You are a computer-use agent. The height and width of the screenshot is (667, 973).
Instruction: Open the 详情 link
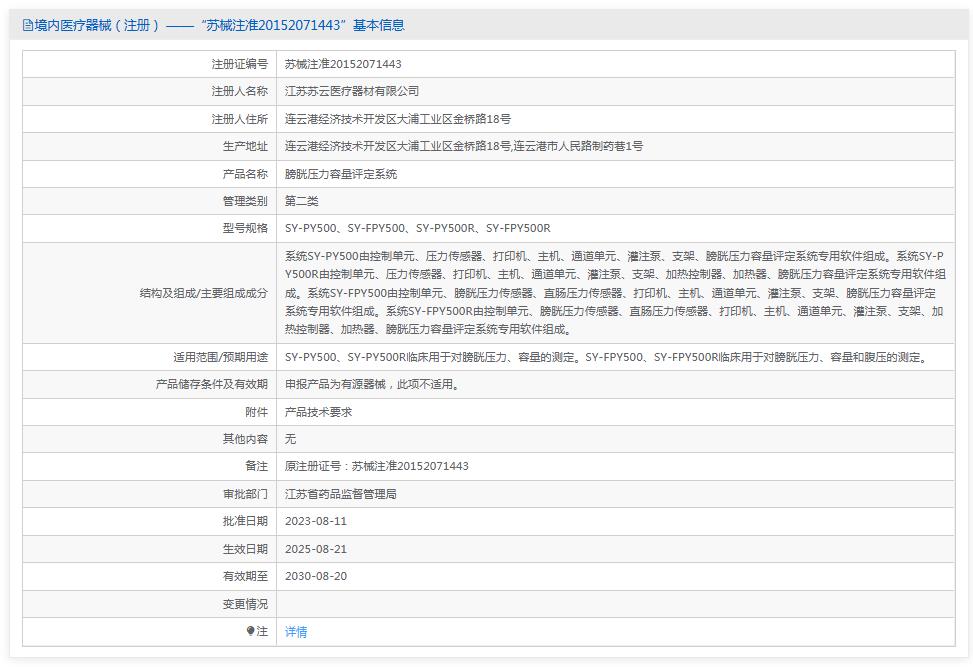(296, 632)
